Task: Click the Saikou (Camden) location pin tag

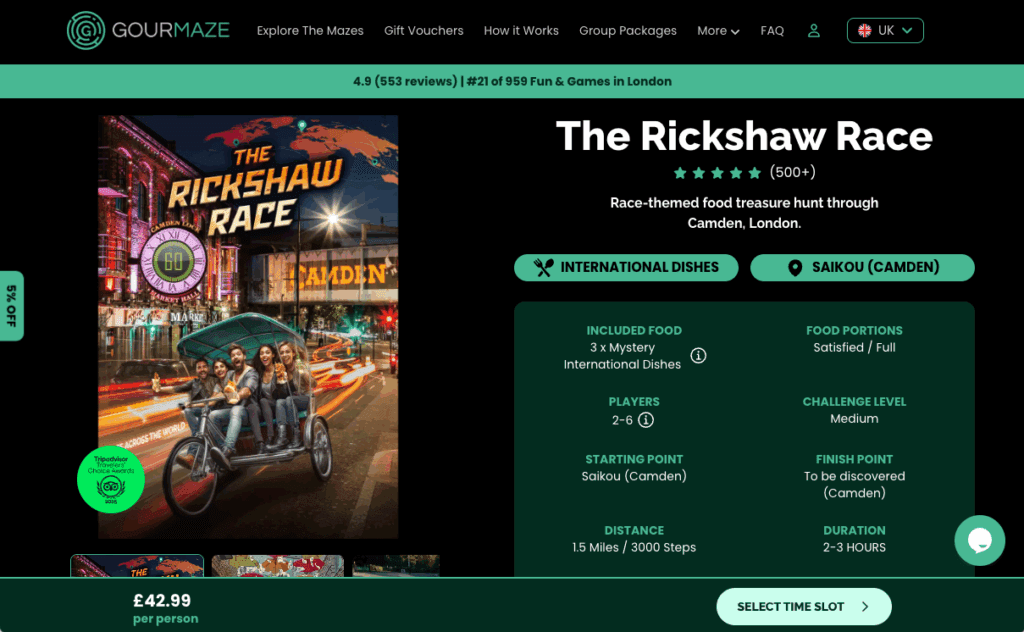Action: click(x=862, y=268)
